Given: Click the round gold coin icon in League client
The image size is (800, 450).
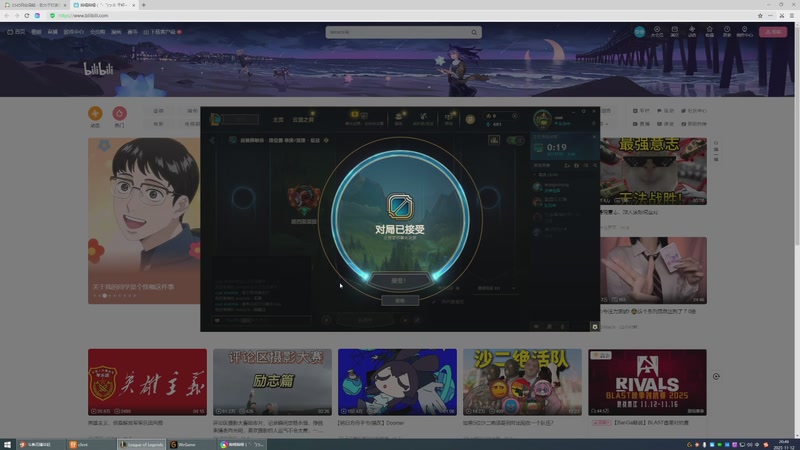Looking at the screenshot, I should pyautogui.click(x=470, y=119).
